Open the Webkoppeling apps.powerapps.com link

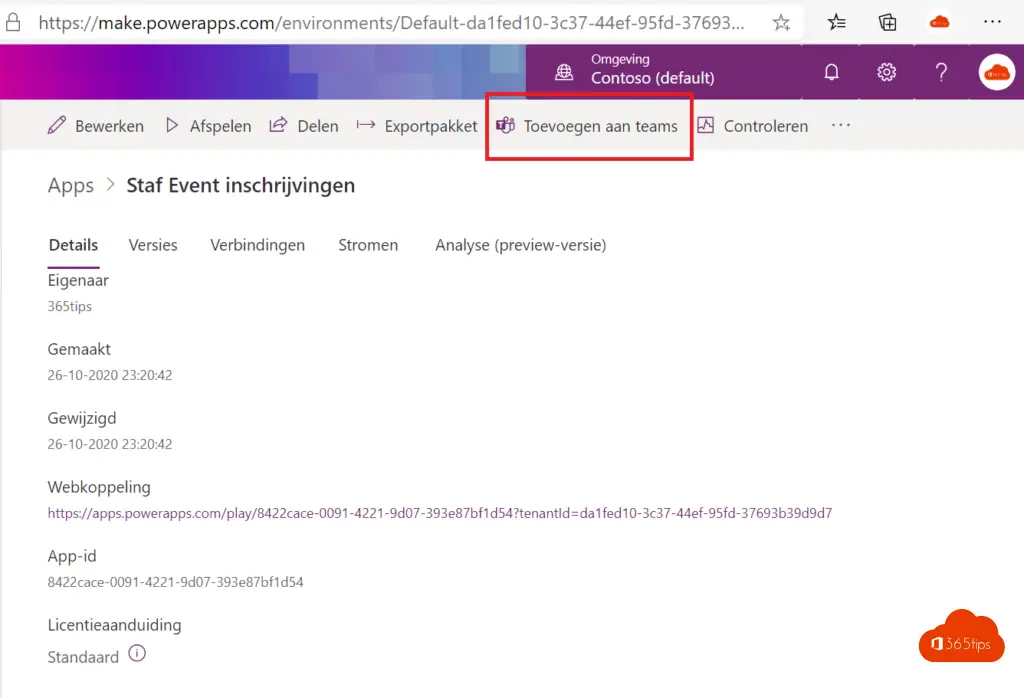point(440,513)
